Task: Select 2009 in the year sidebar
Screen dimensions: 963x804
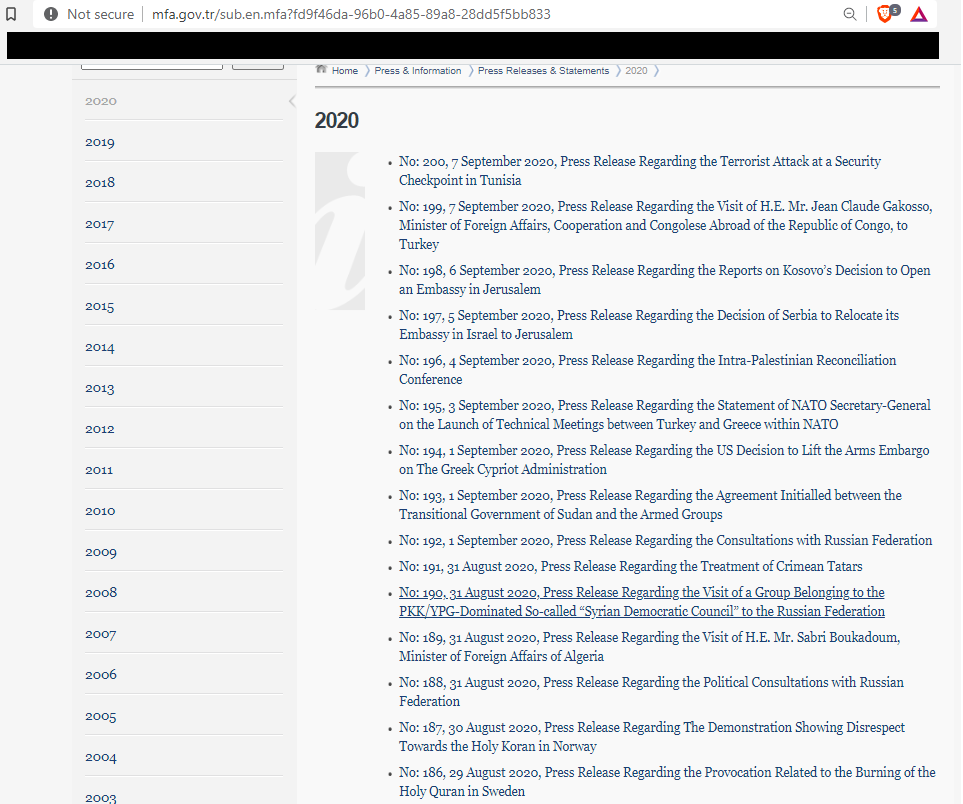Action: click(101, 552)
